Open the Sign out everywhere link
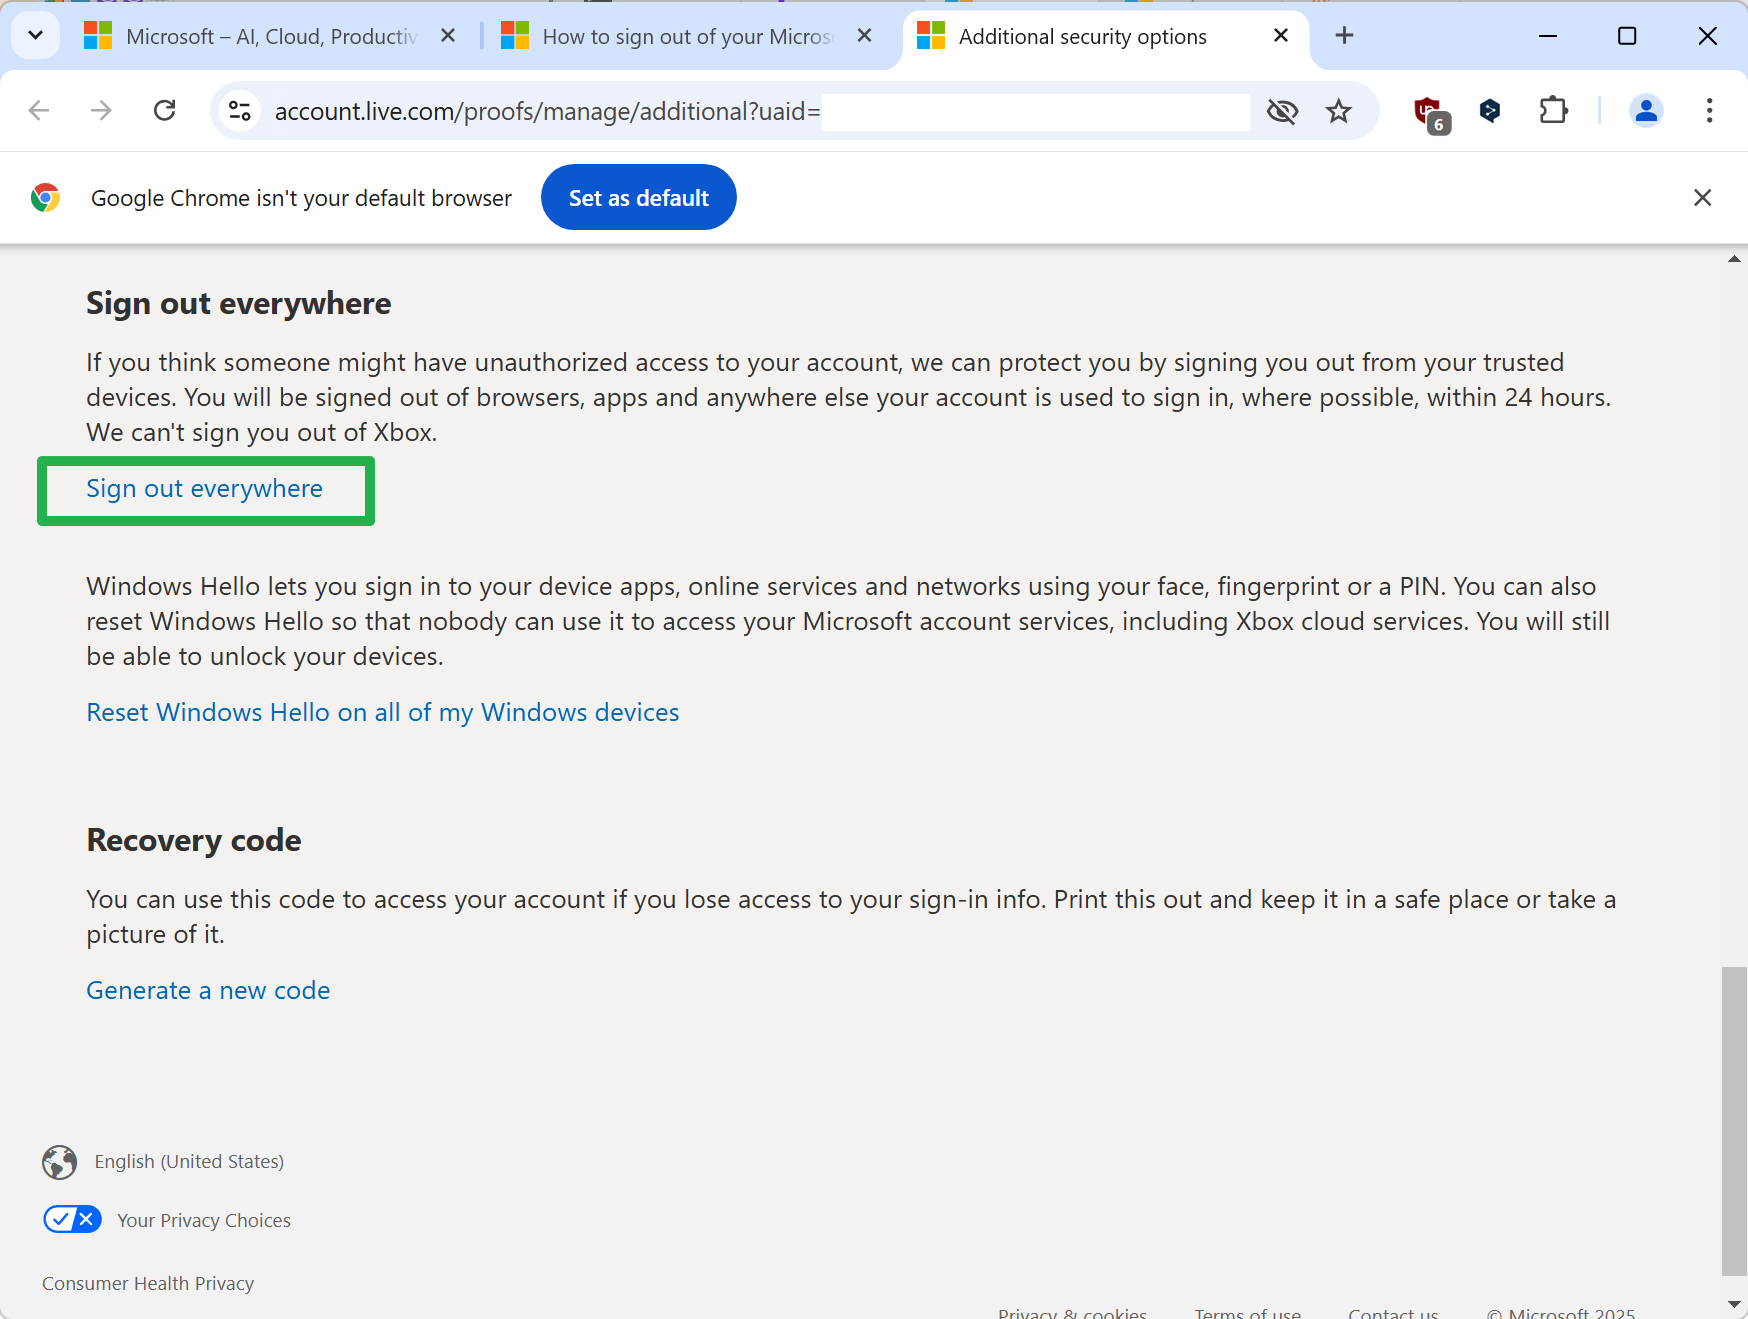Screen dimensions: 1748x1319 (204, 489)
